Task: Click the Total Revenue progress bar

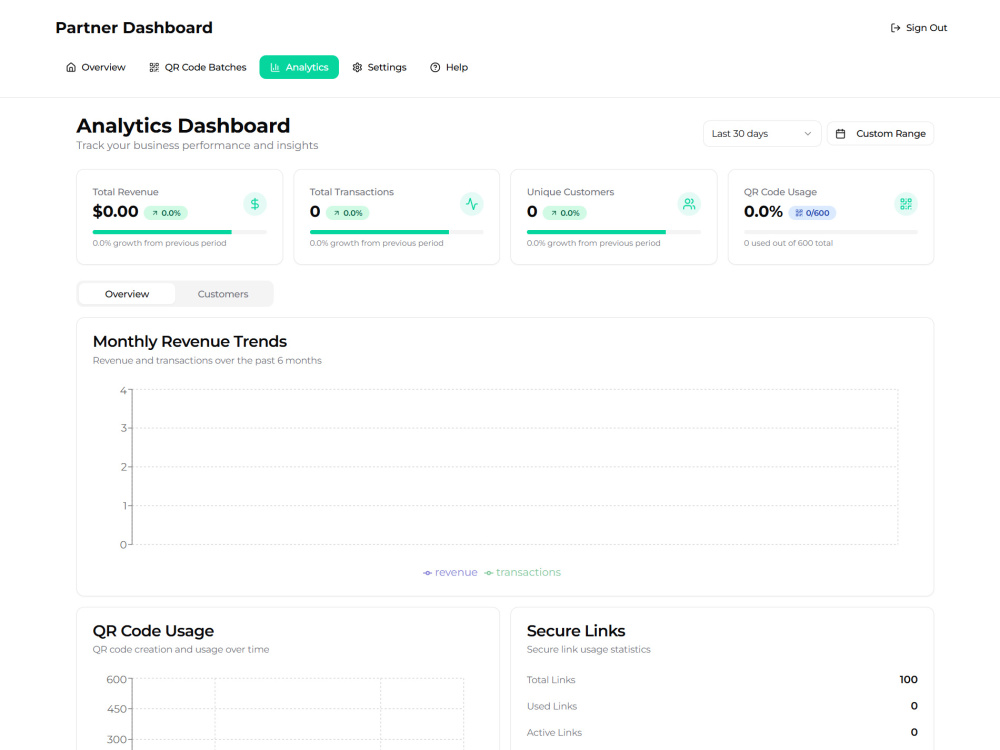Action: (179, 232)
